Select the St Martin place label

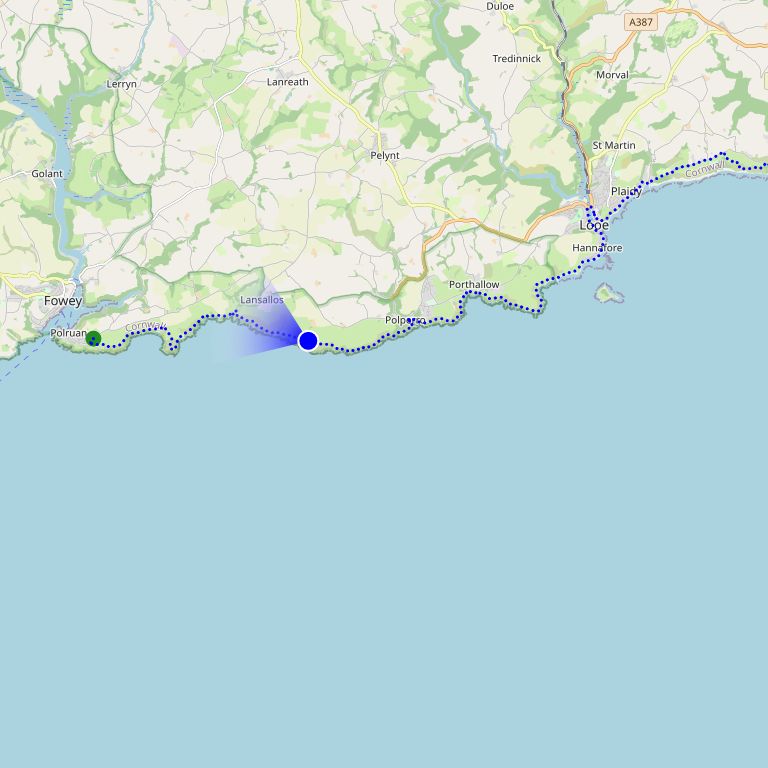tap(614, 145)
